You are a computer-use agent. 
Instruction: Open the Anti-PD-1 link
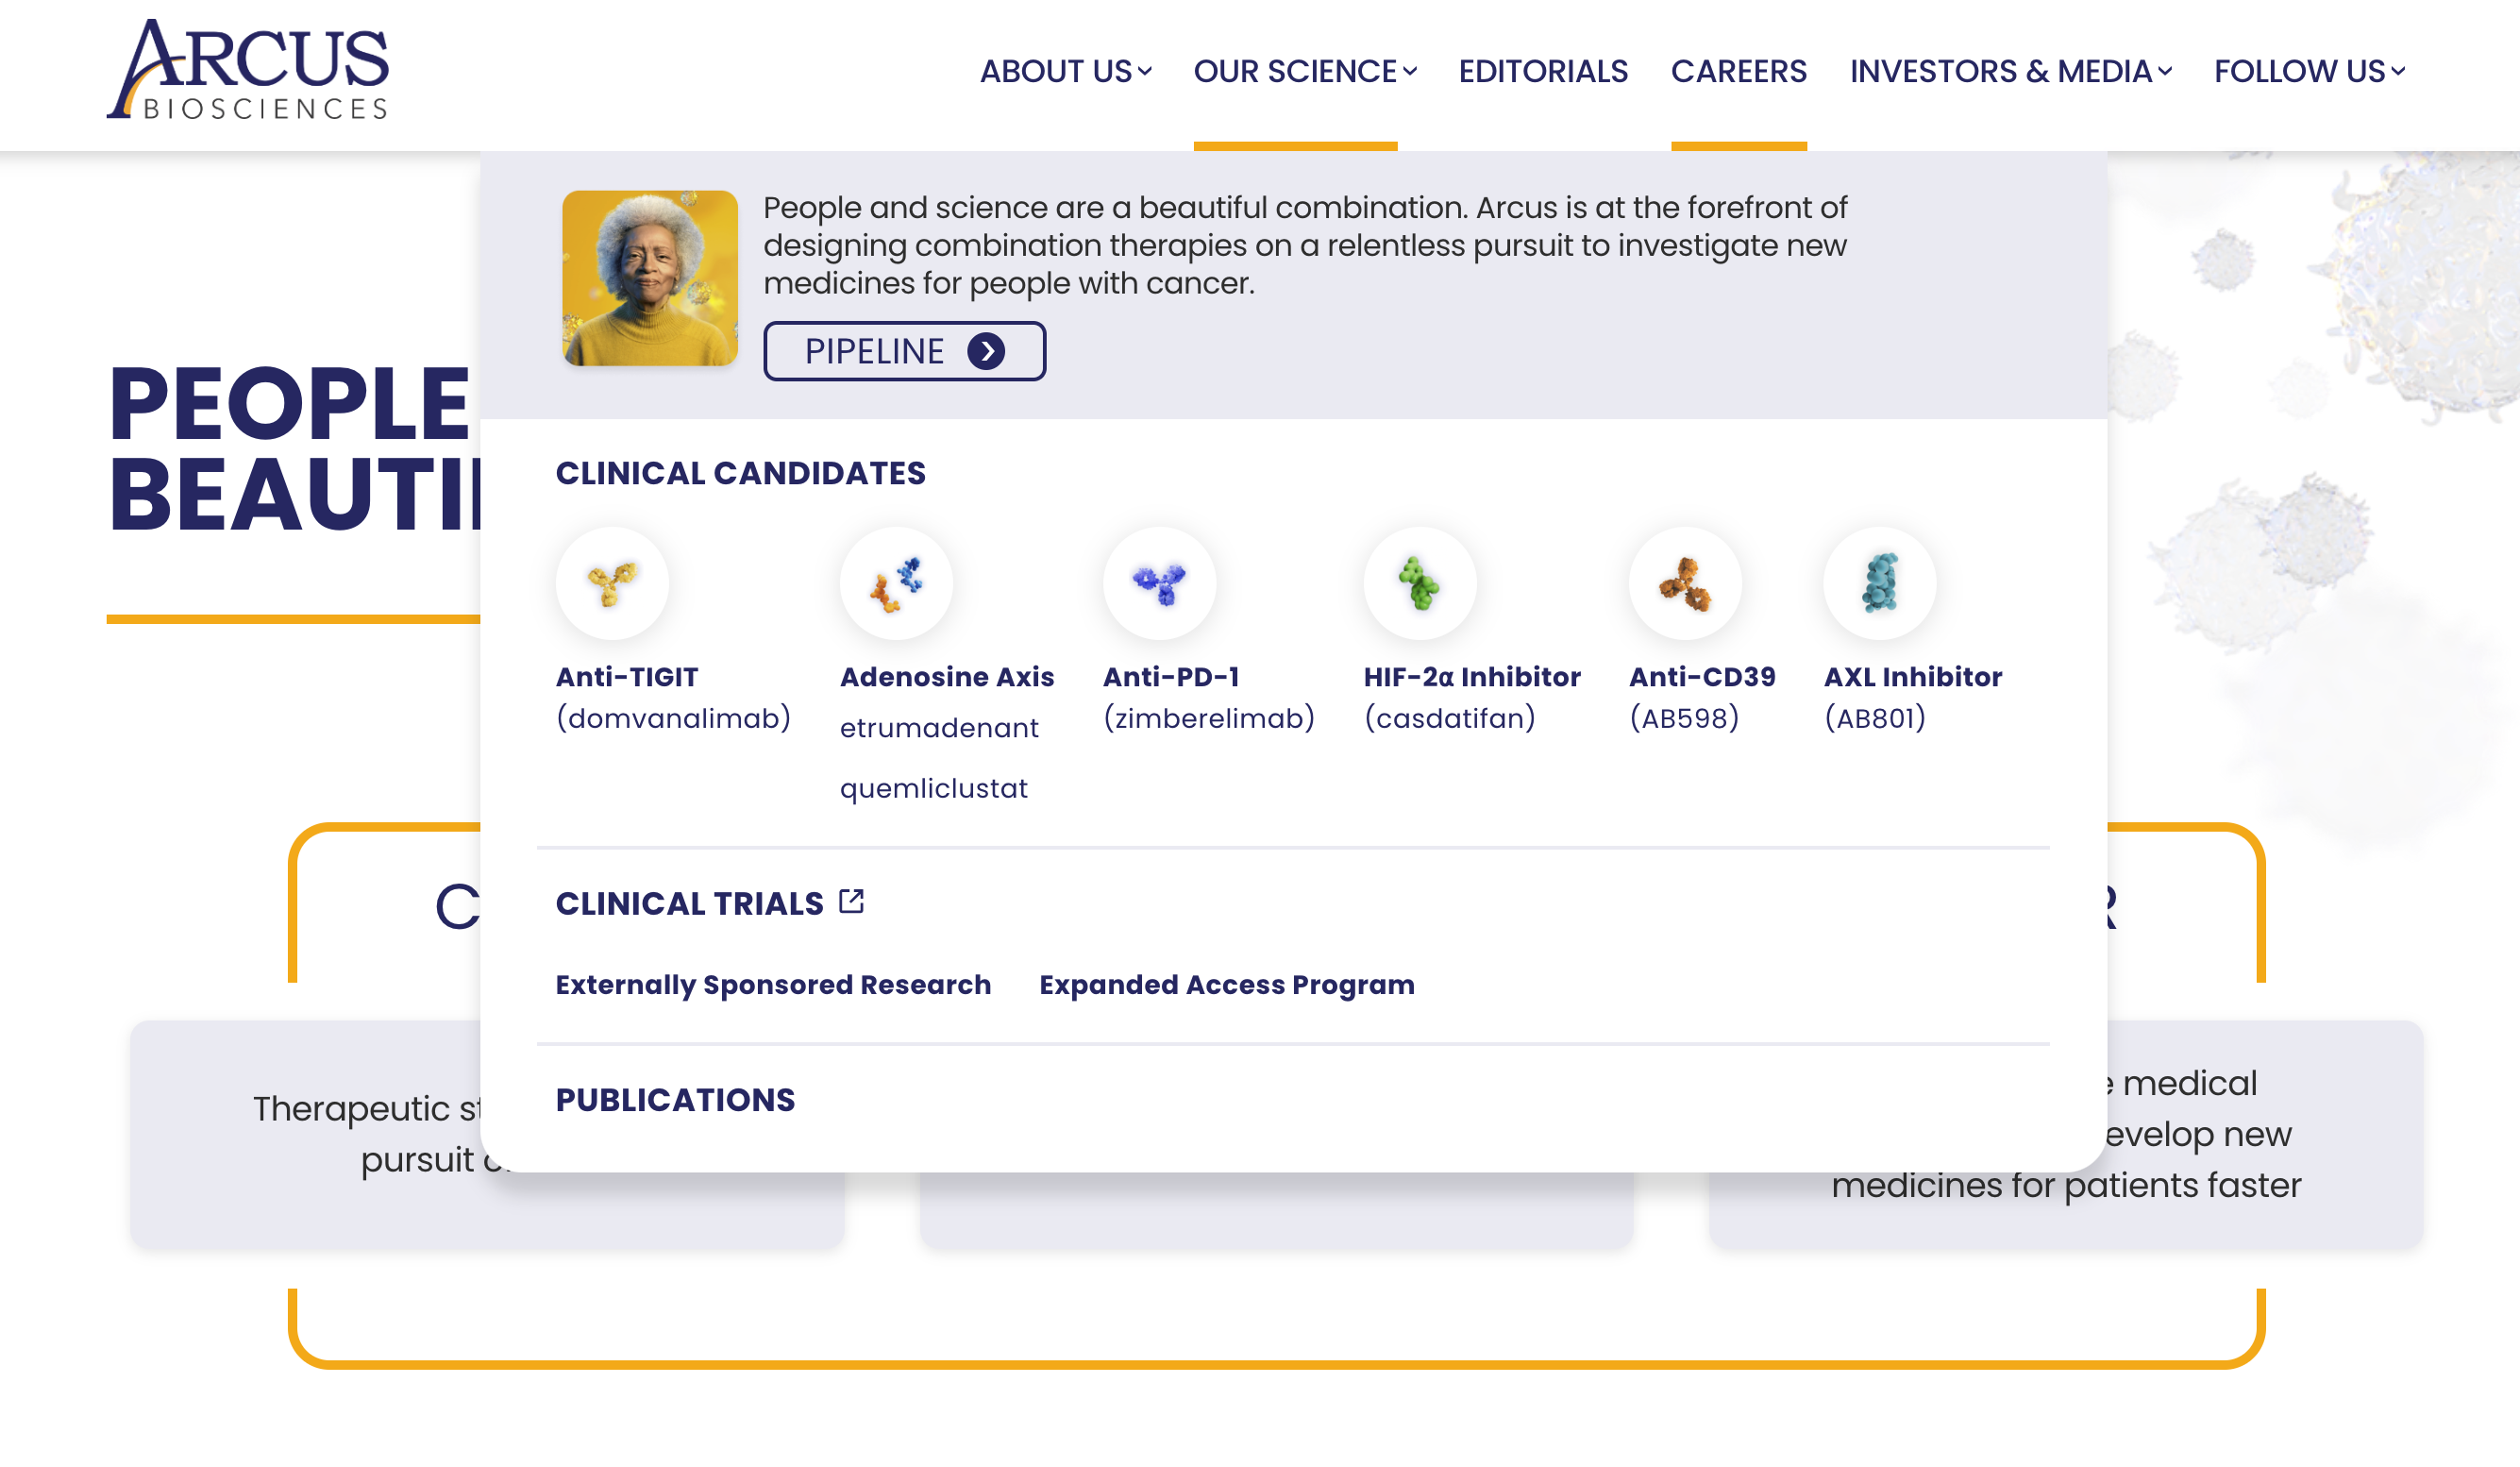[1172, 677]
